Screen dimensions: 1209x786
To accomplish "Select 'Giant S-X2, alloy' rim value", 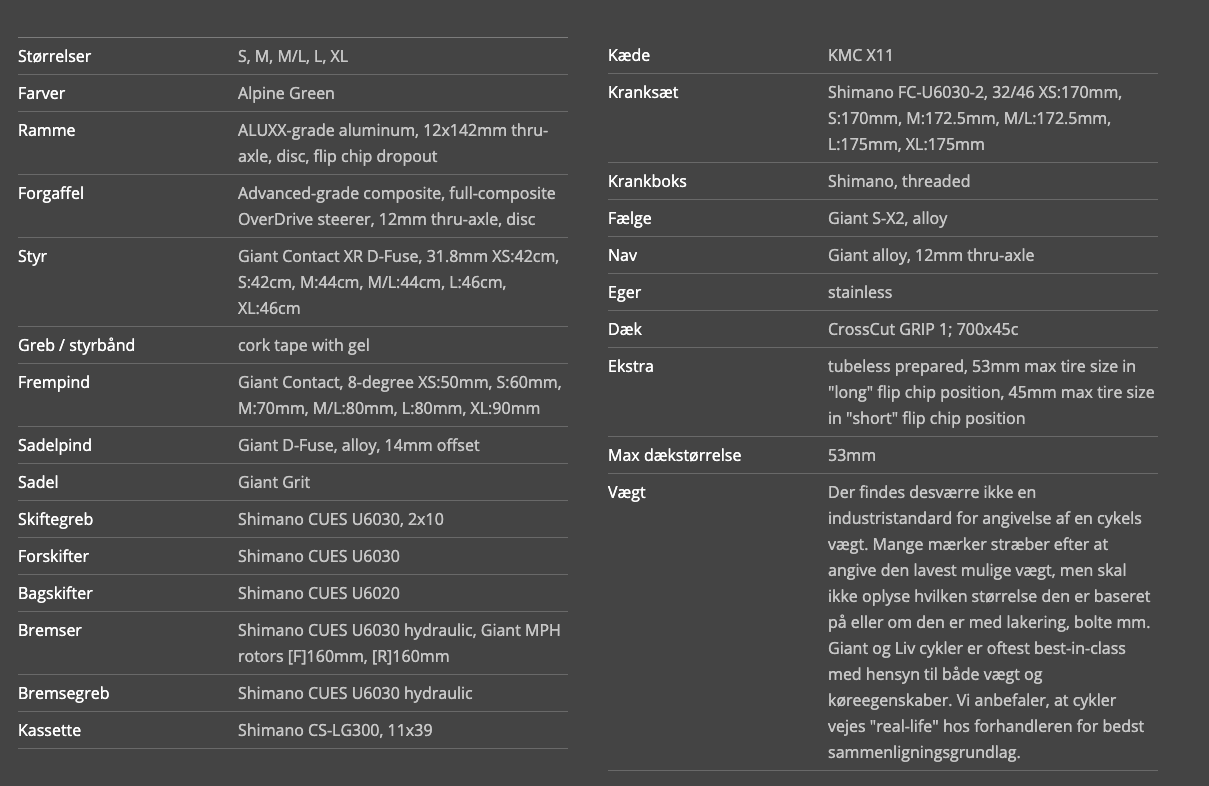I will pyautogui.click(x=888, y=218).
